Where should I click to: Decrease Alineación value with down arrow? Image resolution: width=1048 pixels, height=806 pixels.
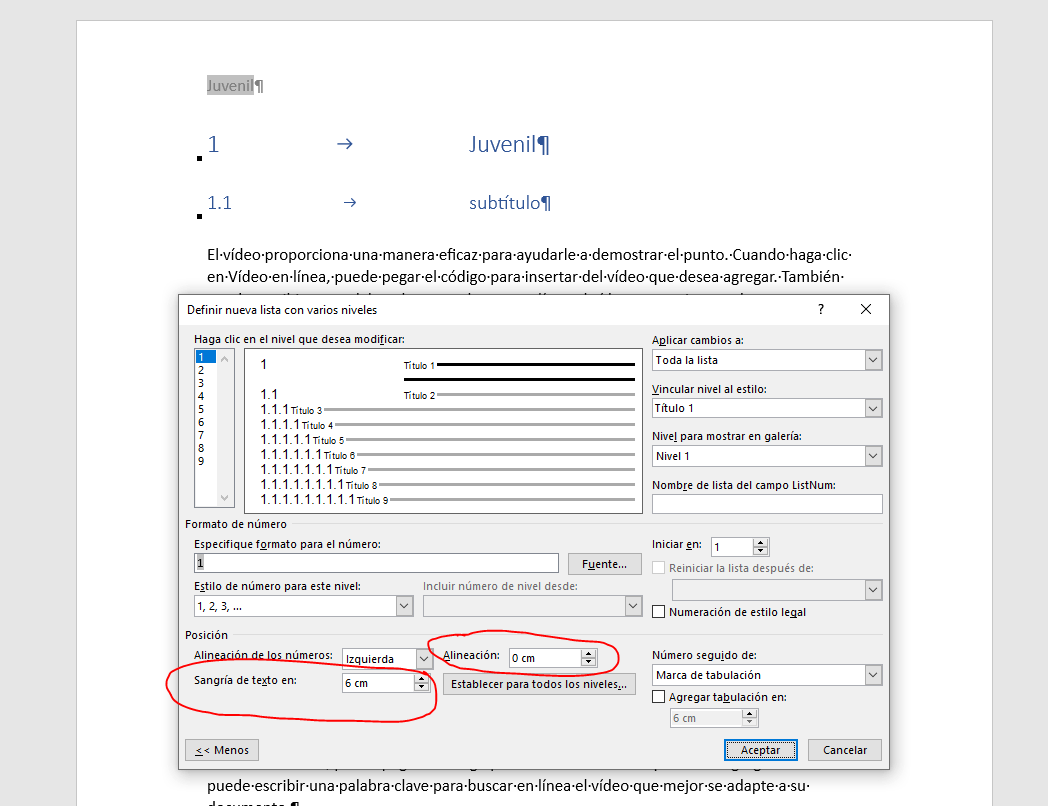[588, 662]
